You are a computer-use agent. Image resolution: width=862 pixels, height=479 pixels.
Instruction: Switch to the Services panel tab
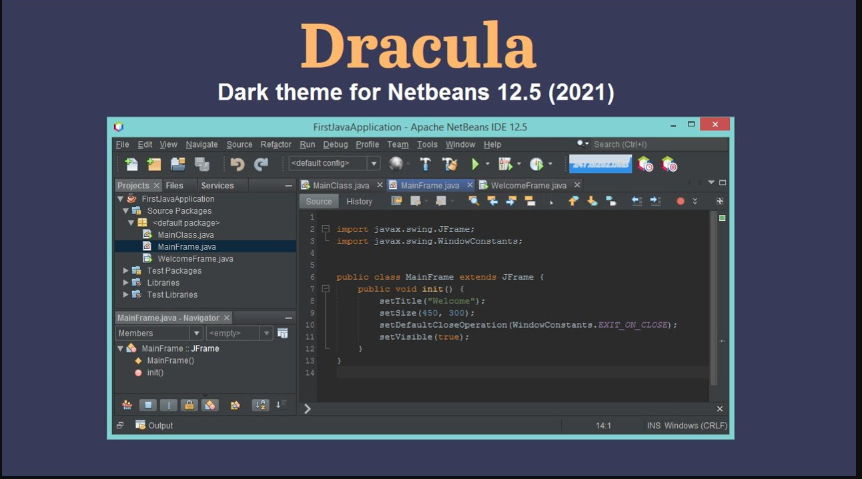click(217, 186)
